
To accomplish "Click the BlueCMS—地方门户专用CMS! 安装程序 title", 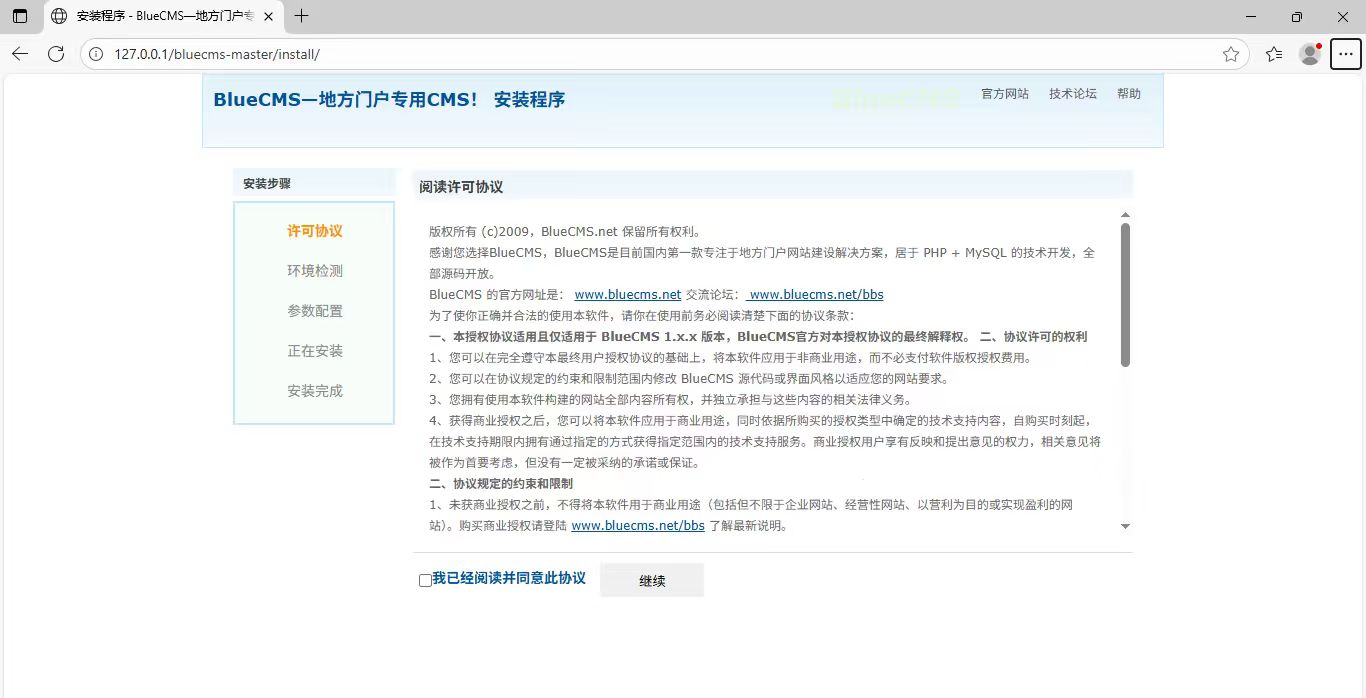I will click(389, 100).
